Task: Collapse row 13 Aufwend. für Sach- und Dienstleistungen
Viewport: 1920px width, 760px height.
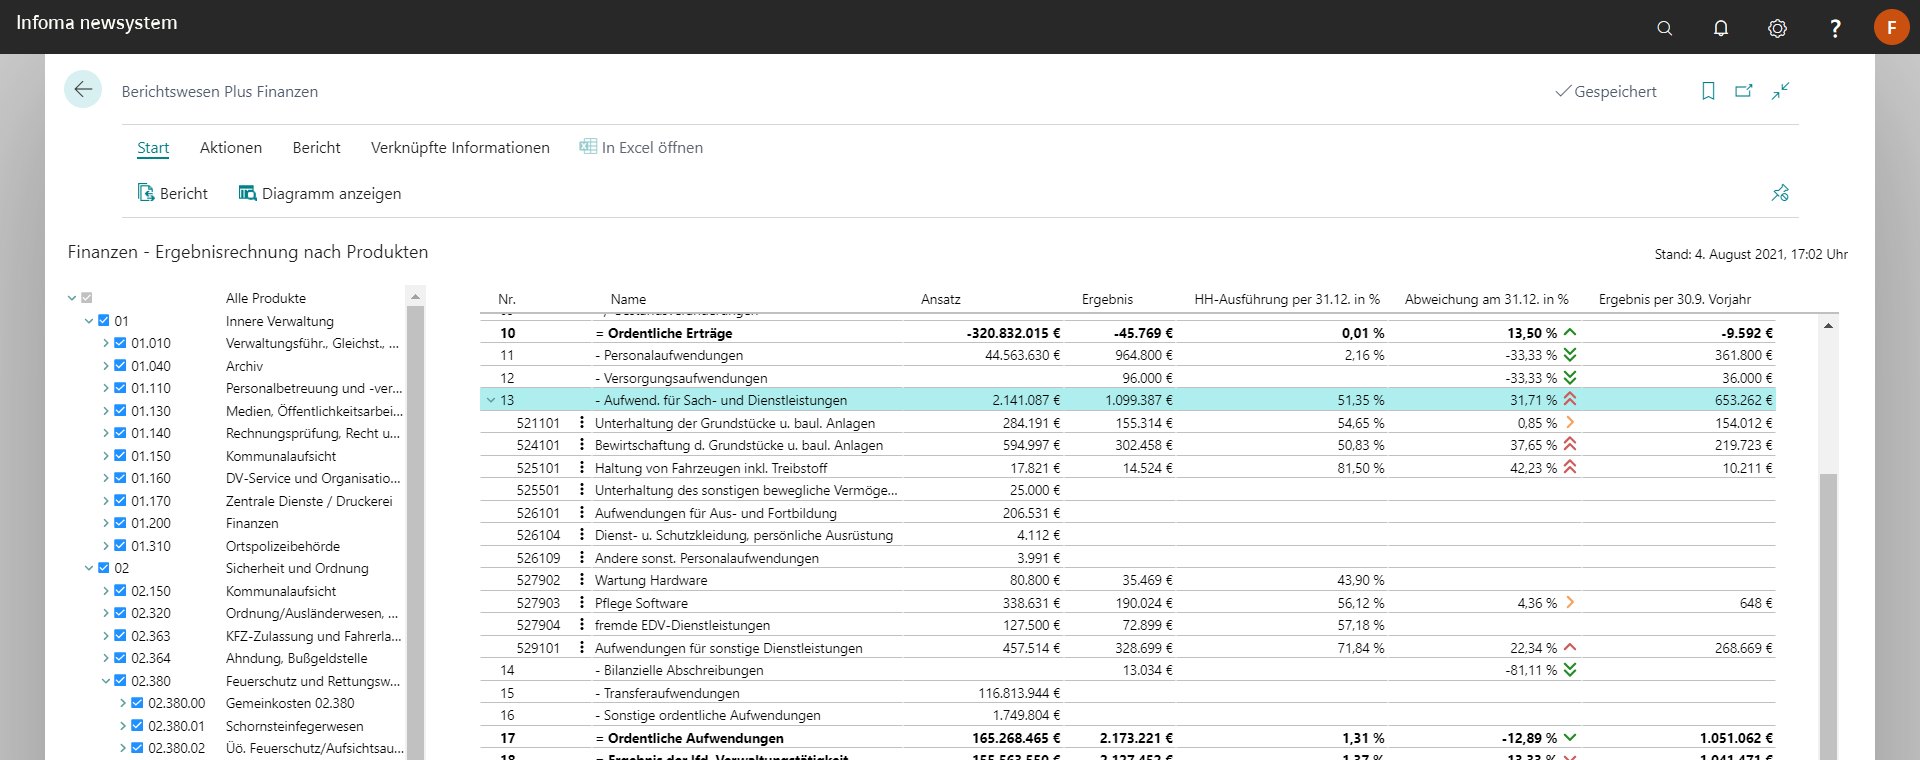Action: point(491,400)
